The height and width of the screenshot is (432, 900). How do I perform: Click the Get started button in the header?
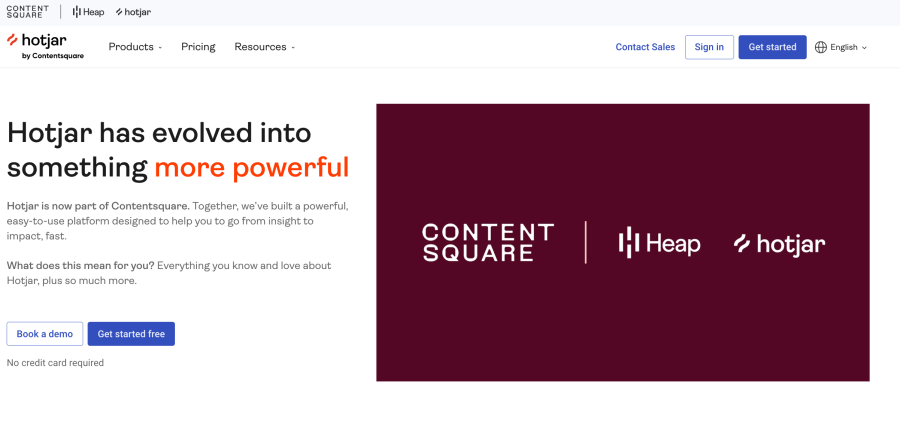point(772,47)
